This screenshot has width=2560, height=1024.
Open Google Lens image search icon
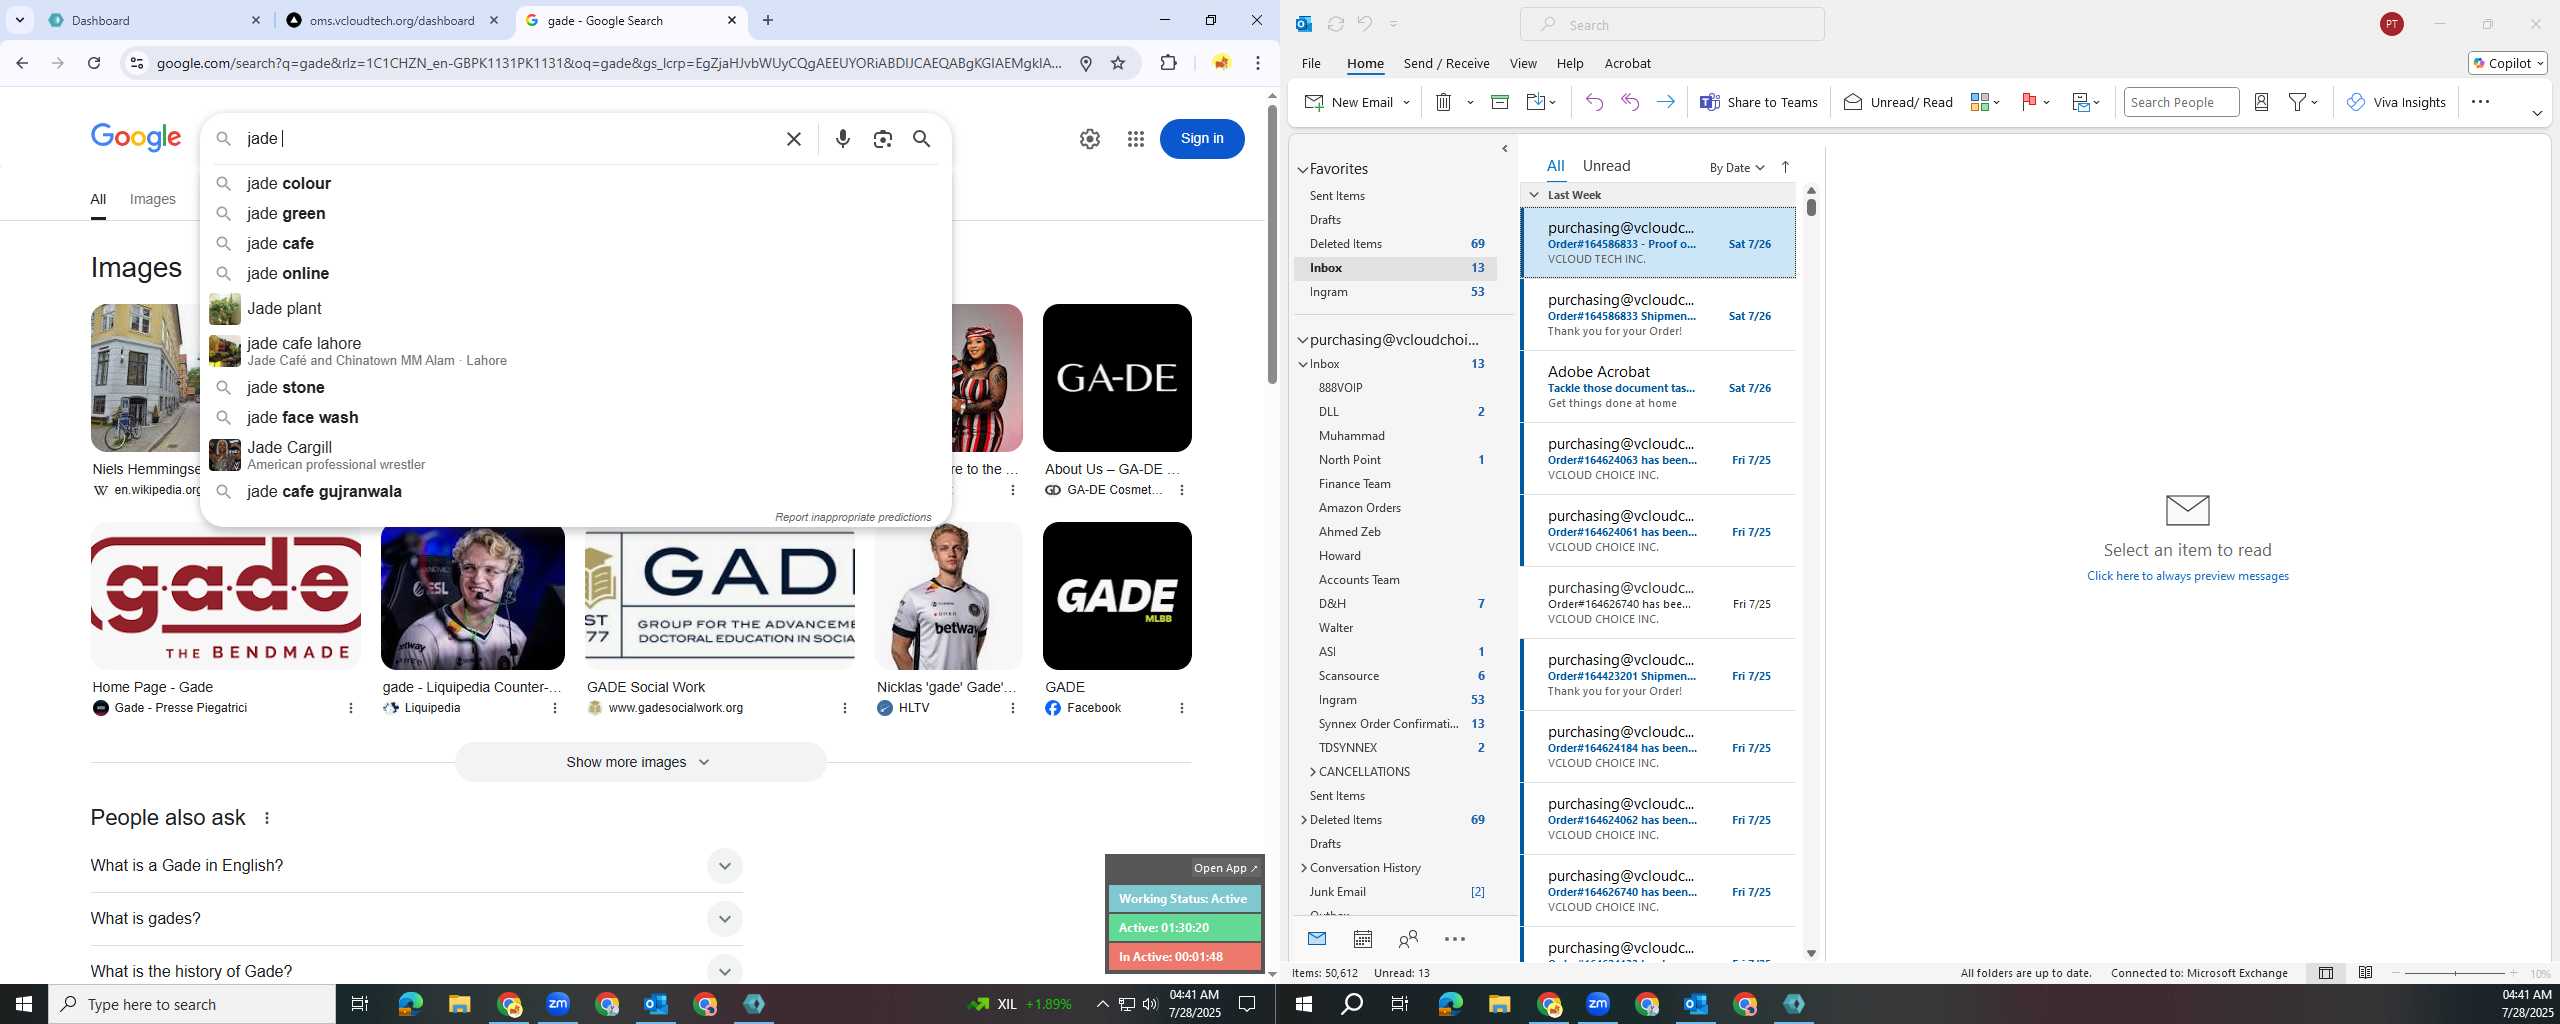pyautogui.click(x=882, y=139)
